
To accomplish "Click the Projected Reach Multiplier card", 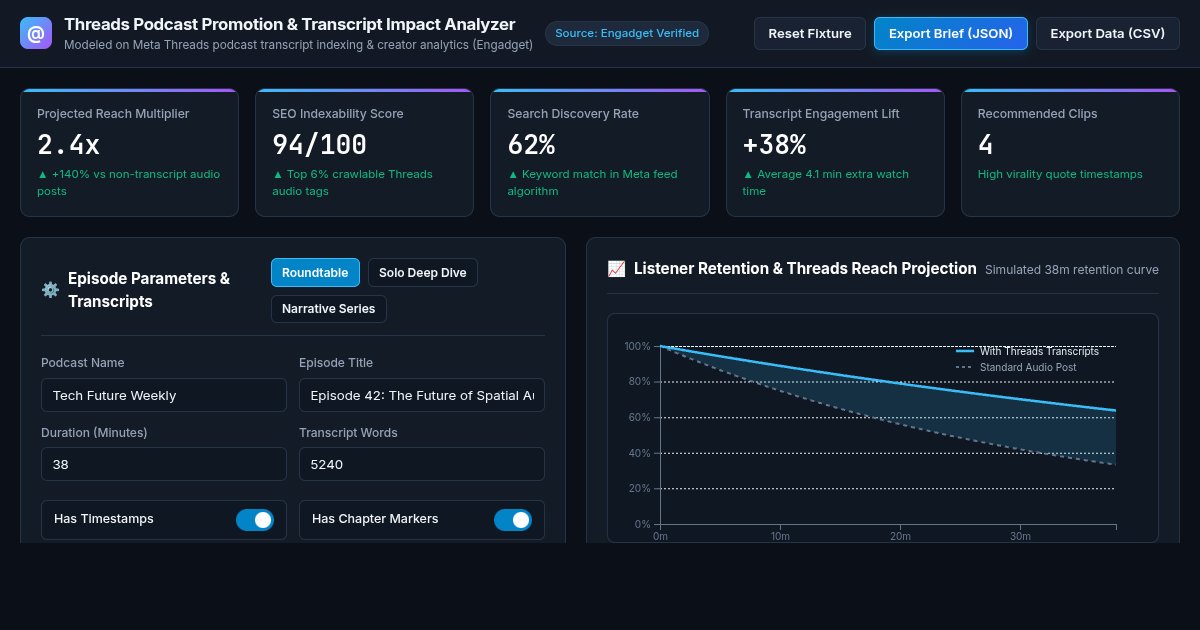I will tap(129, 152).
